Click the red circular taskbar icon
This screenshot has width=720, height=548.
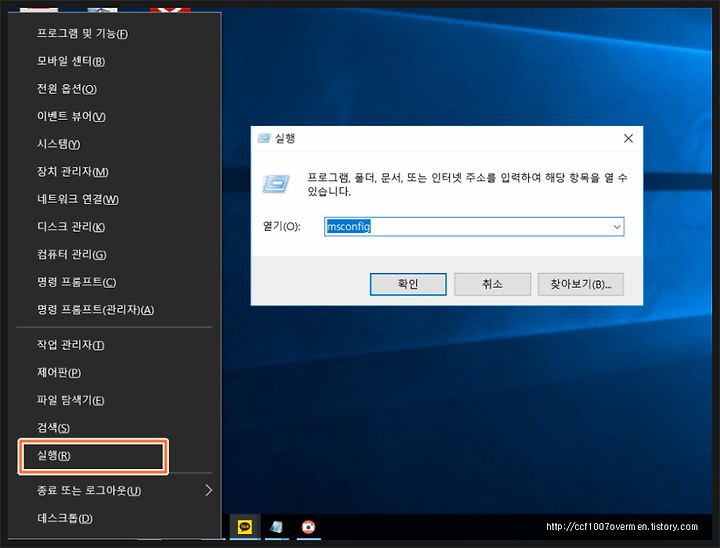click(308, 526)
